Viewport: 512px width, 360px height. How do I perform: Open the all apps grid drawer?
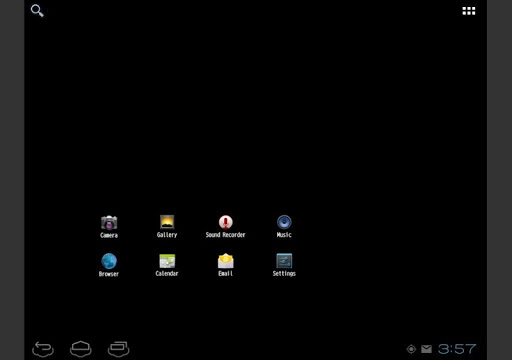469,11
